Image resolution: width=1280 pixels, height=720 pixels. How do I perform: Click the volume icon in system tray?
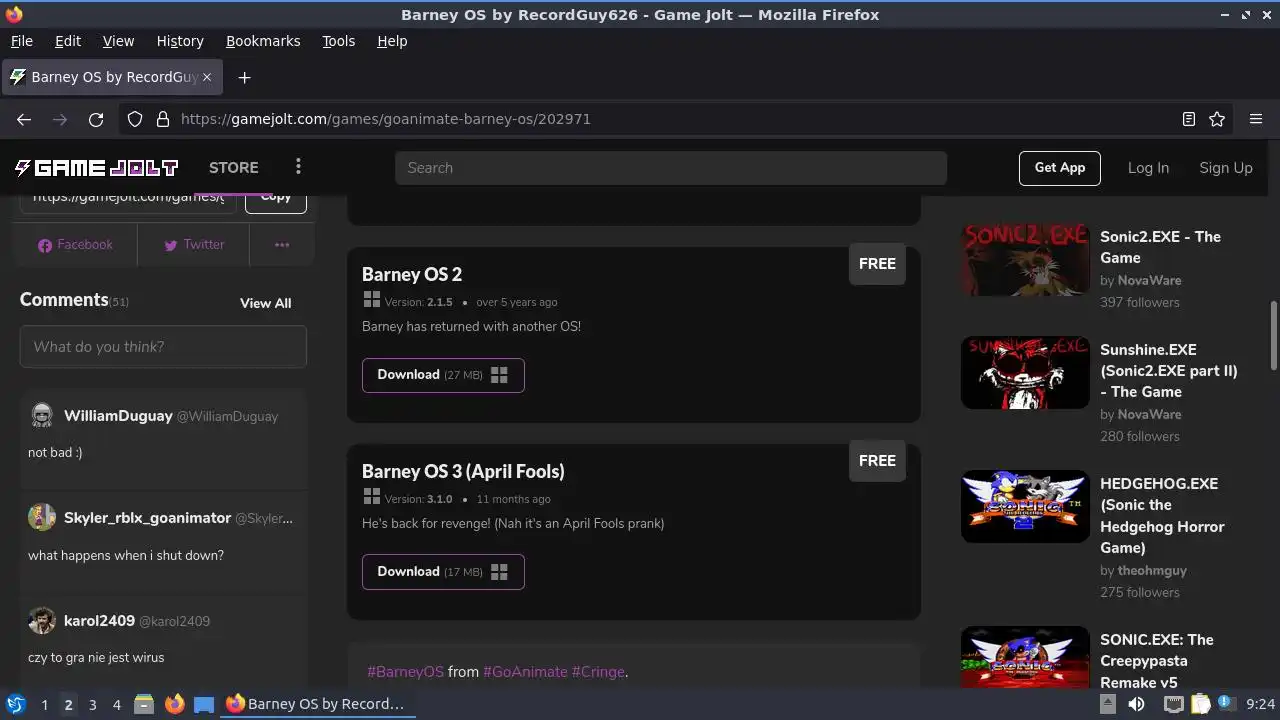point(1136,704)
